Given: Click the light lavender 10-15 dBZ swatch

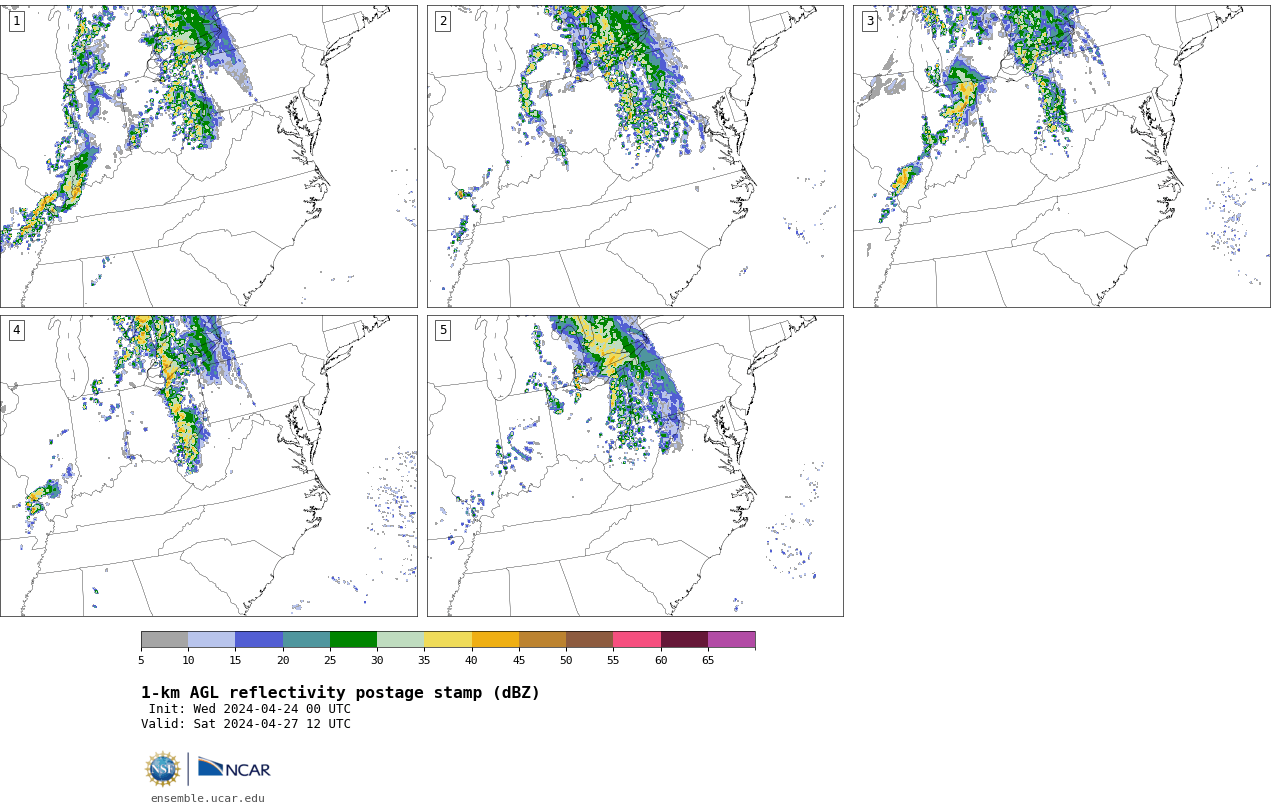Looking at the screenshot, I should 211,640.
